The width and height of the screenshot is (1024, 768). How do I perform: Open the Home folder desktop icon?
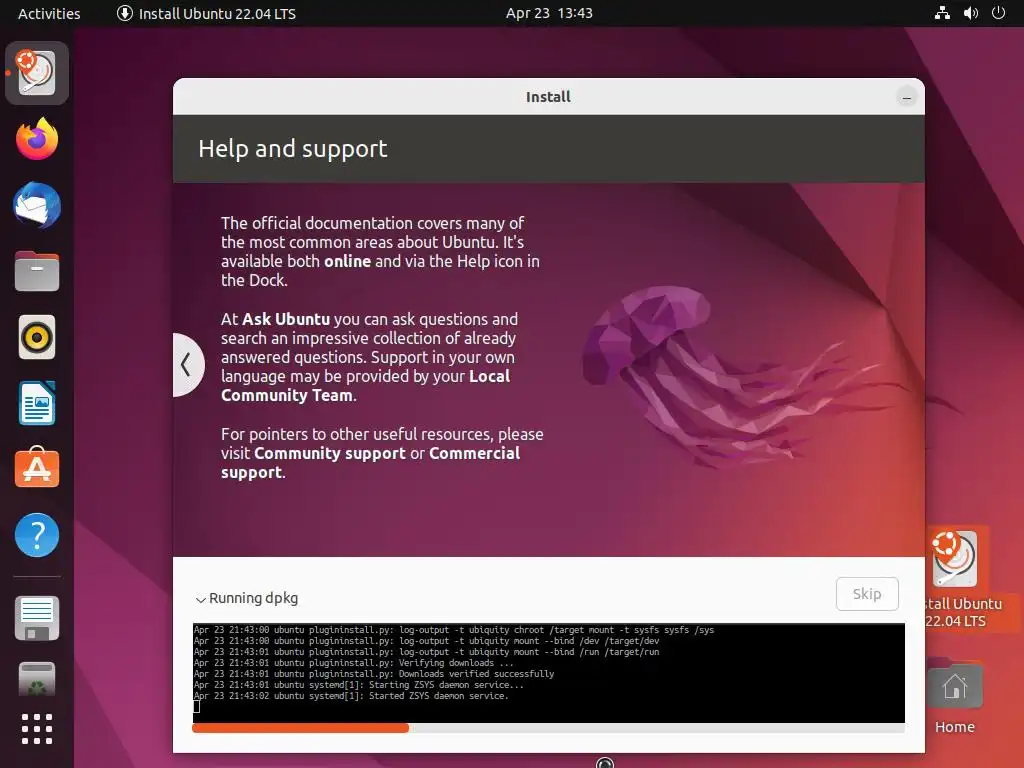pos(955,698)
